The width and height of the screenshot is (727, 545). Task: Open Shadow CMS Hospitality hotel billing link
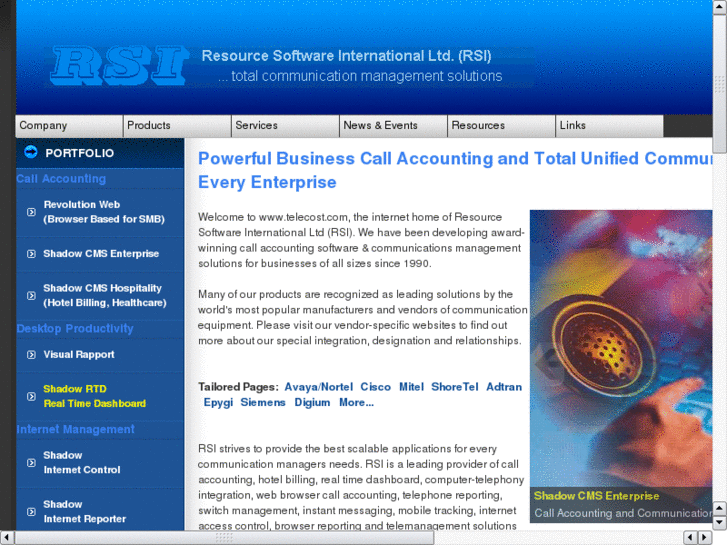pyautogui.click(x=105, y=295)
